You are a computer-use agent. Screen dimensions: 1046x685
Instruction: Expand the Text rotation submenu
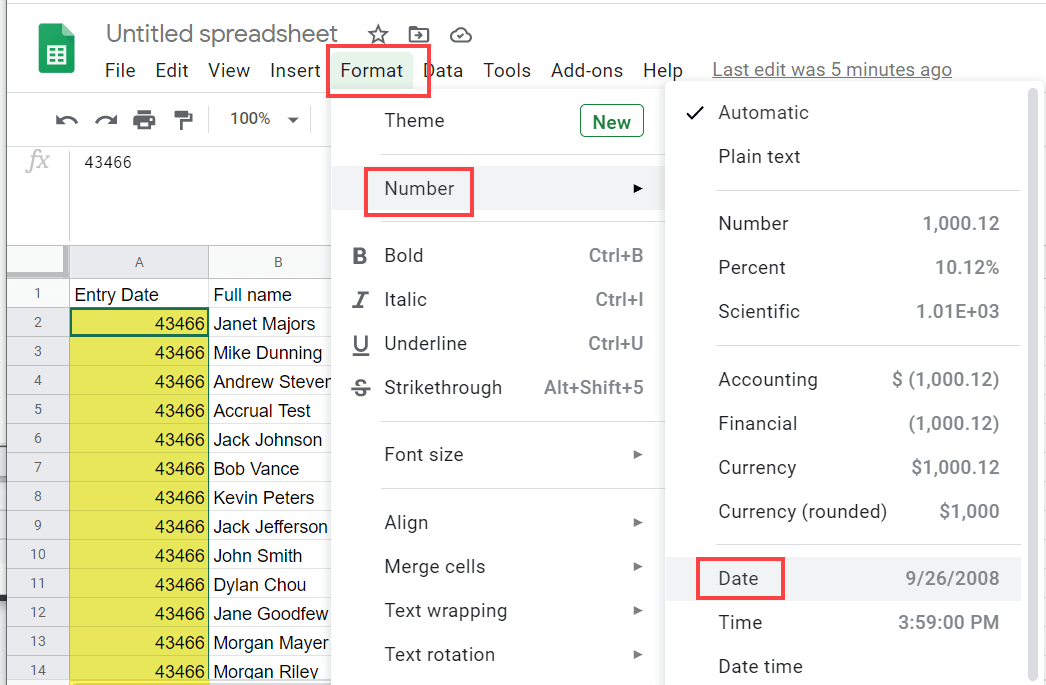tap(498, 654)
